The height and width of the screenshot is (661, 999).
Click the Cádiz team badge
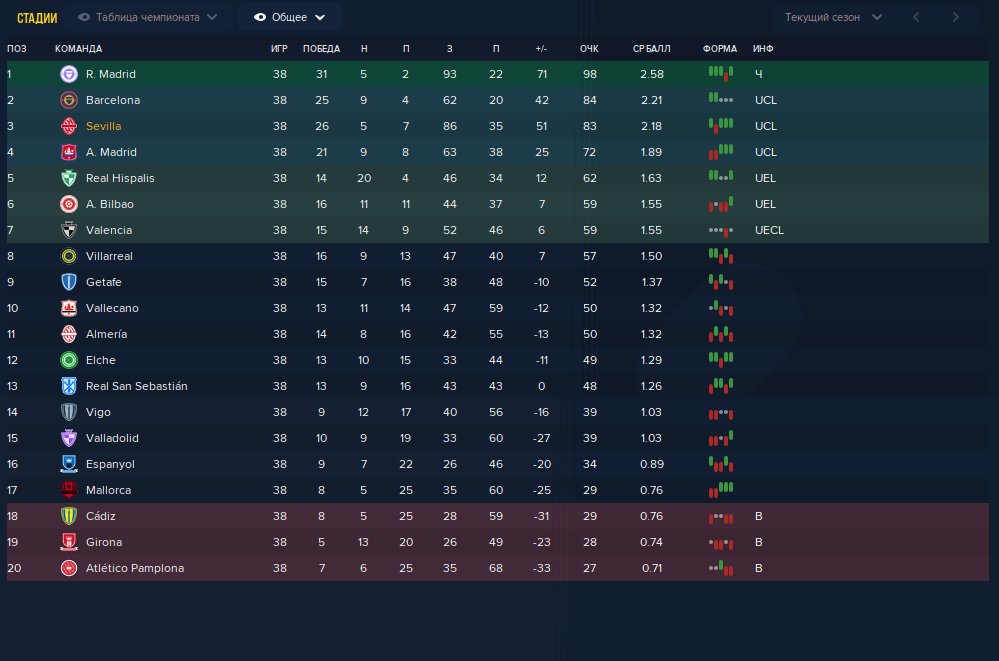click(68, 516)
